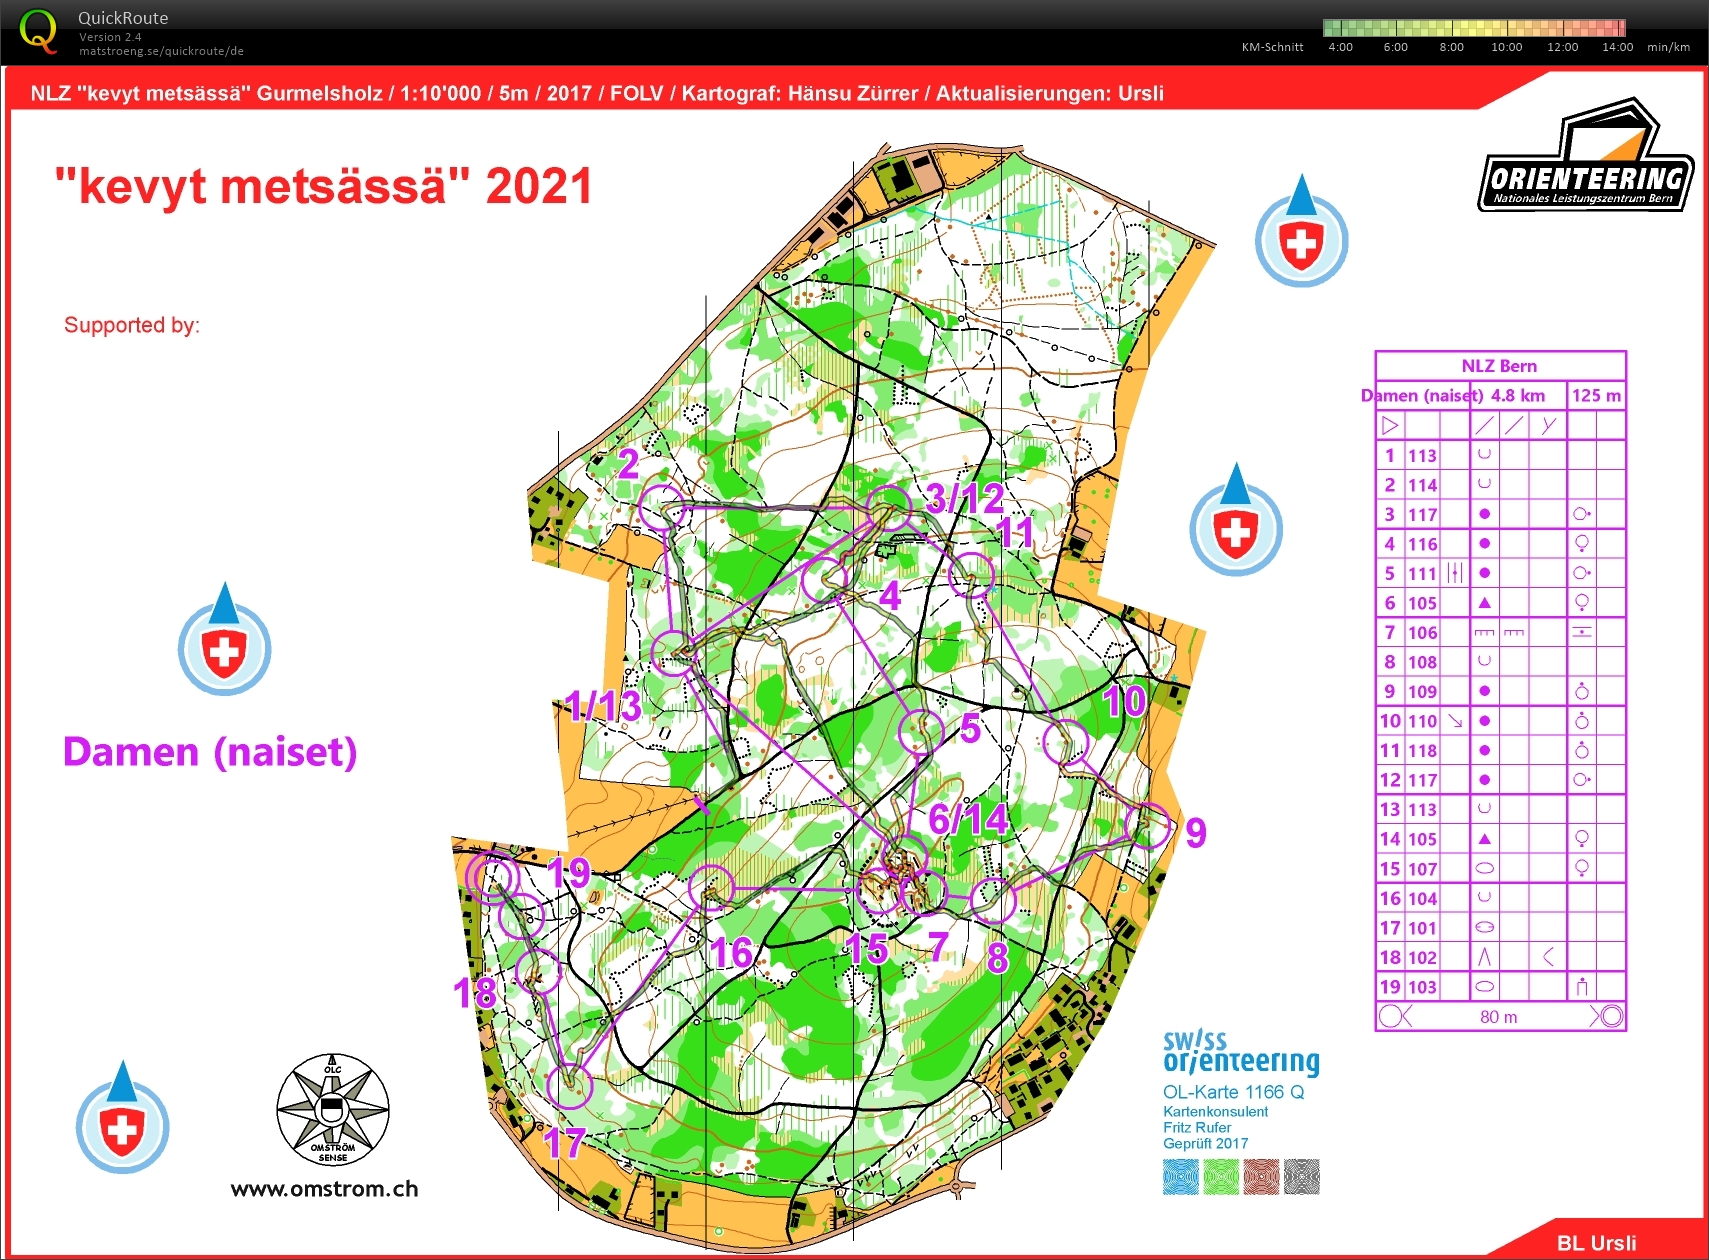
Task: Select control 2 circle on the map
Action: (661, 507)
